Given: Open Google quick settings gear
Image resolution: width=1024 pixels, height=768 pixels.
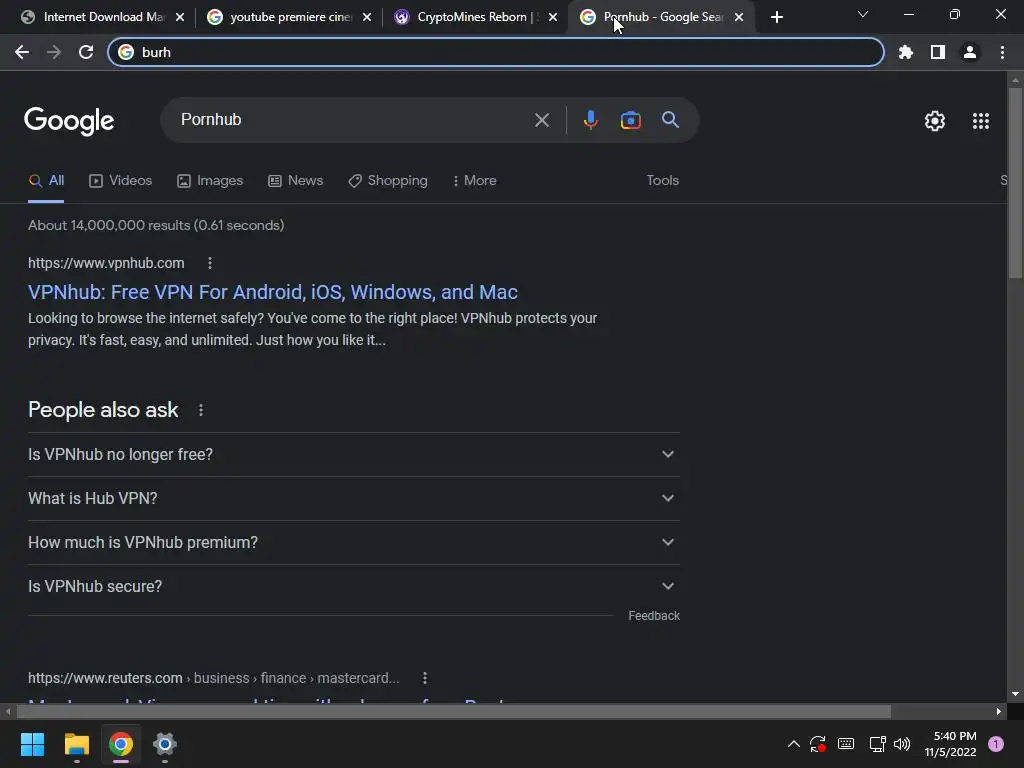Looking at the screenshot, I should pos(935,121).
